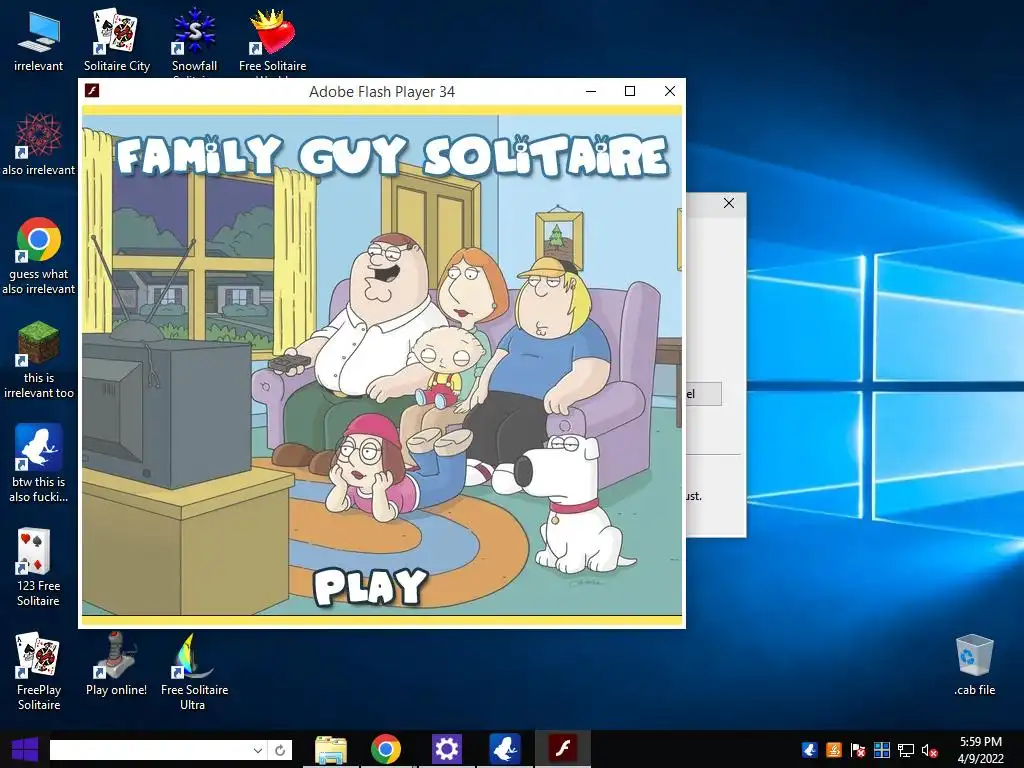This screenshot has height=768, width=1024.
Task: Open network status tray icon
Action: coord(906,750)
